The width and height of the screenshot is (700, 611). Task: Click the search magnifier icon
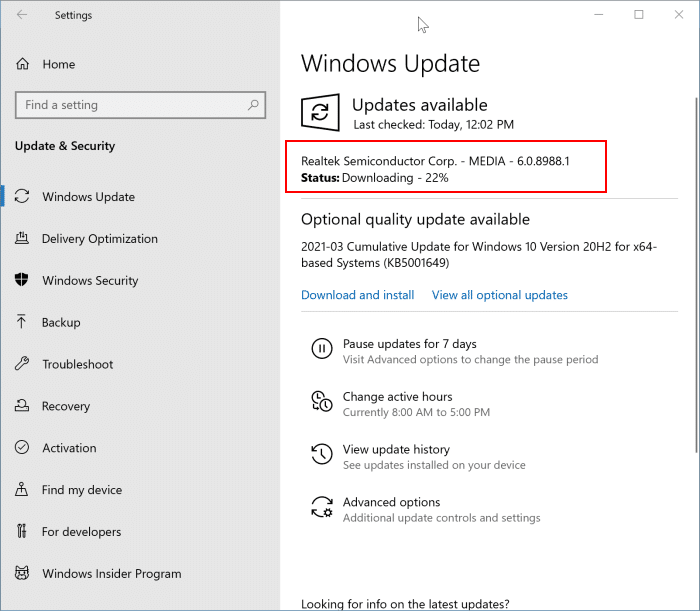[x=253, y=105]
